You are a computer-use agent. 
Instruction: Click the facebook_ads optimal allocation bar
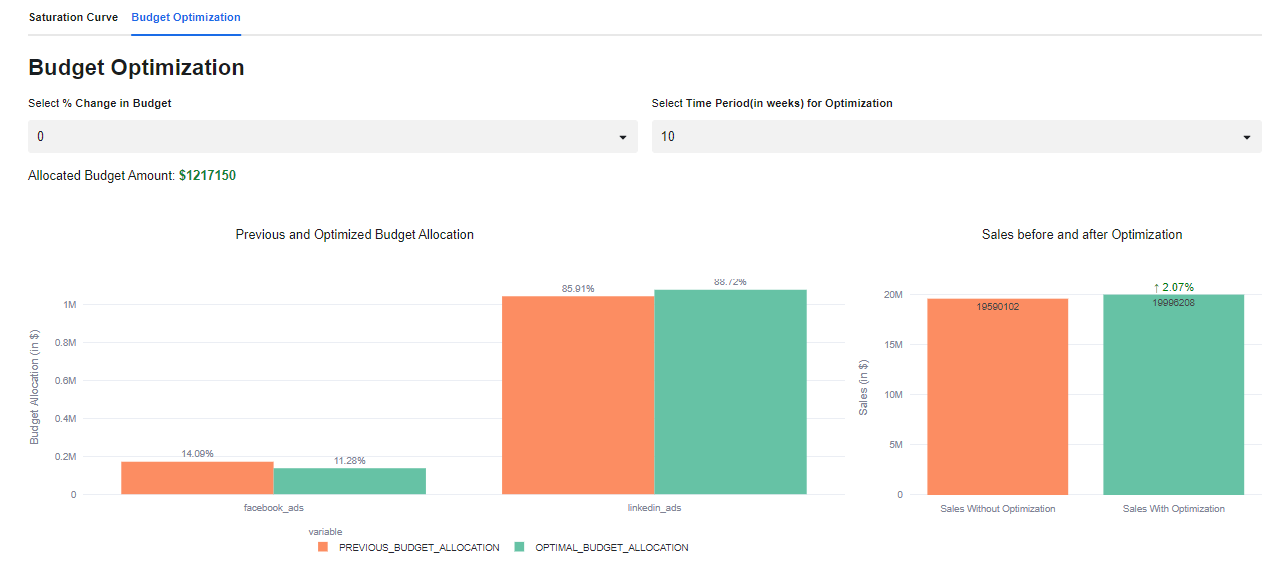[349, 481]
